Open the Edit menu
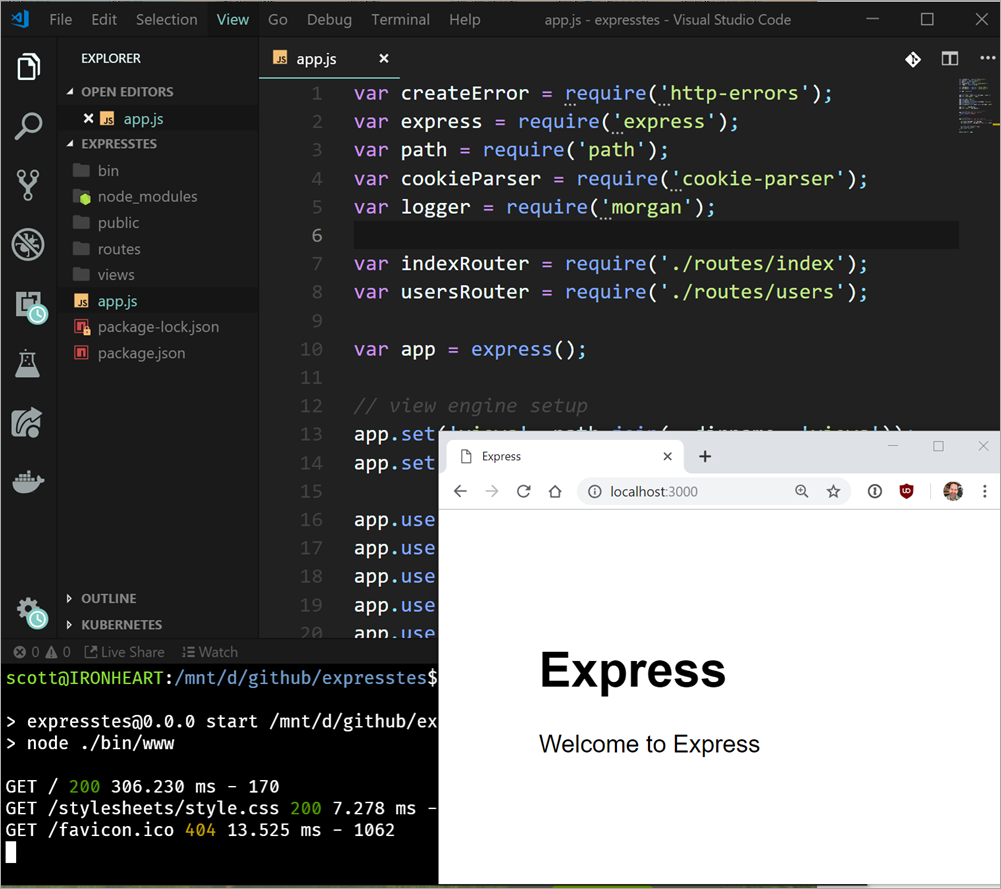This screenshot has height=889, width=1001. pyautogui.click(x=103, y=20)
